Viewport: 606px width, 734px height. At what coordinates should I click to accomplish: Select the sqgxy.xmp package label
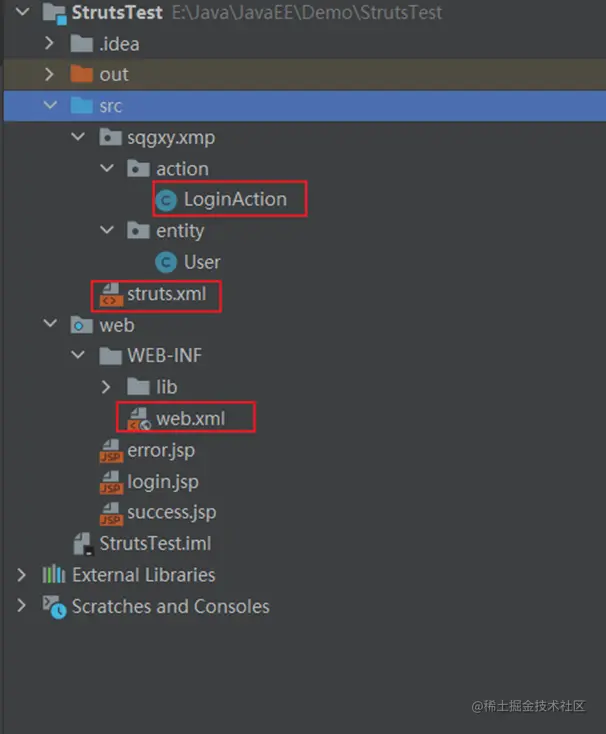point(171,138)
